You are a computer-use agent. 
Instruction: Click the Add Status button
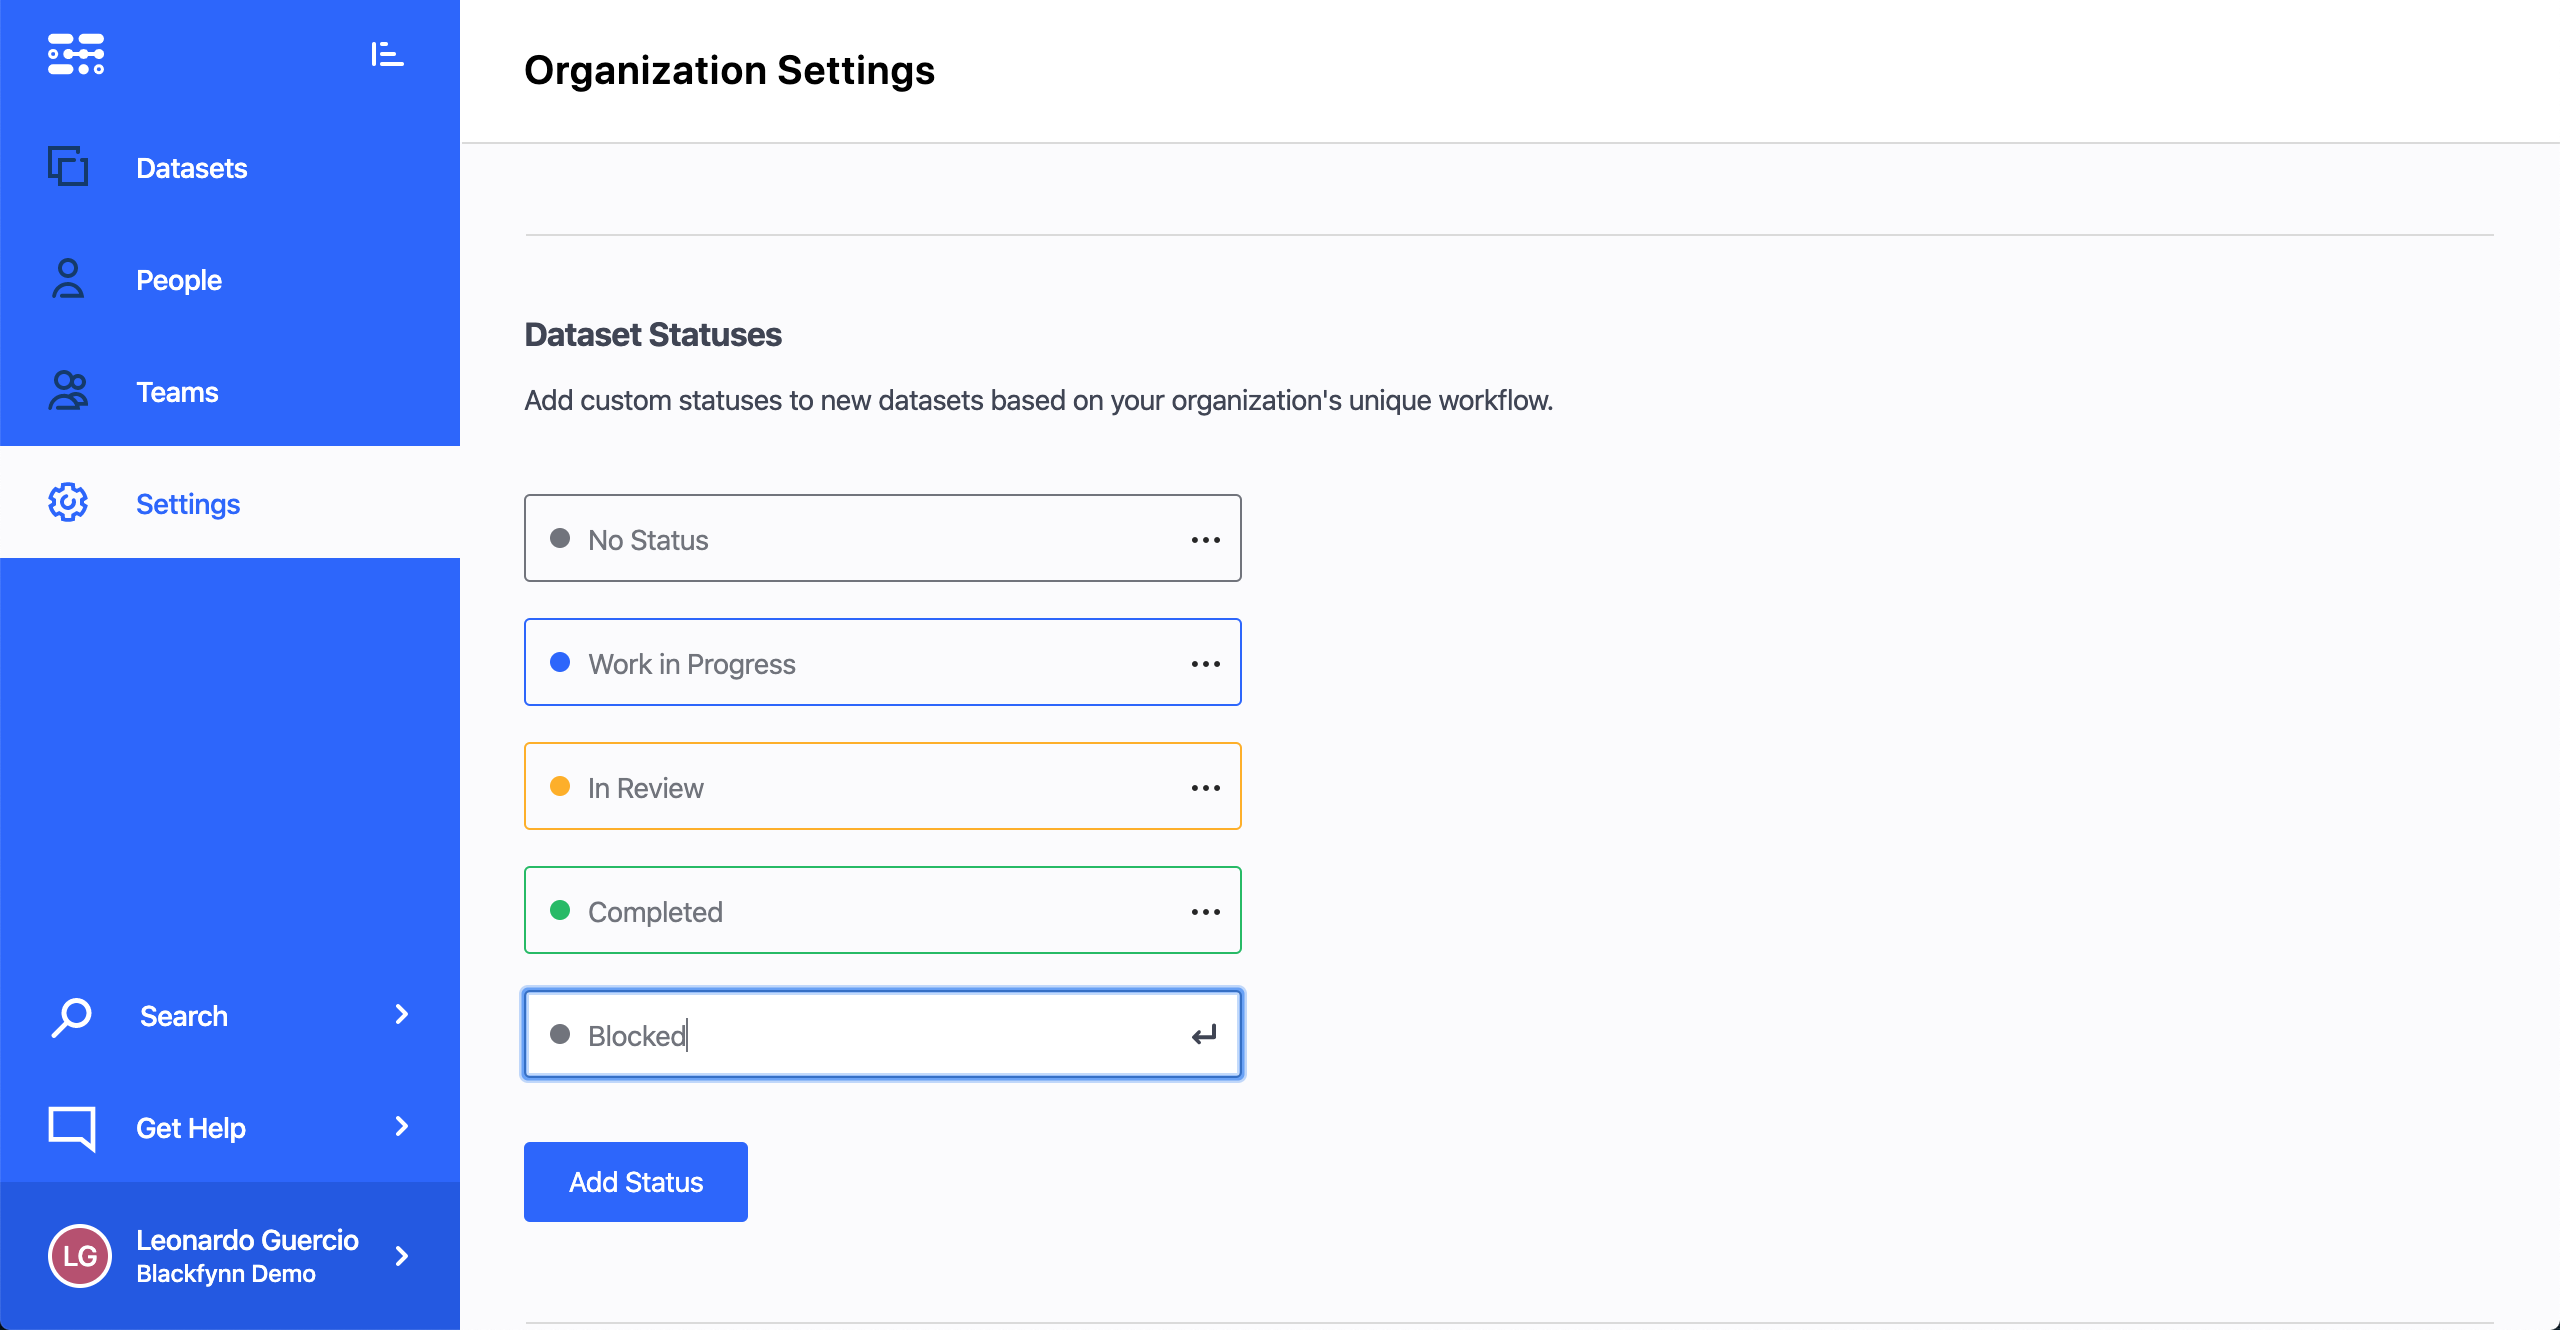pos(636,1182)
